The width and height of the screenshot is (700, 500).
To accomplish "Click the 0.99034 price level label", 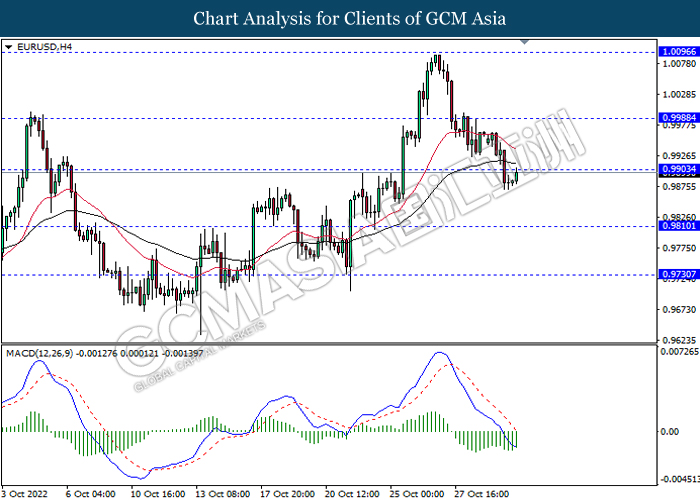I will coord(679,169).
